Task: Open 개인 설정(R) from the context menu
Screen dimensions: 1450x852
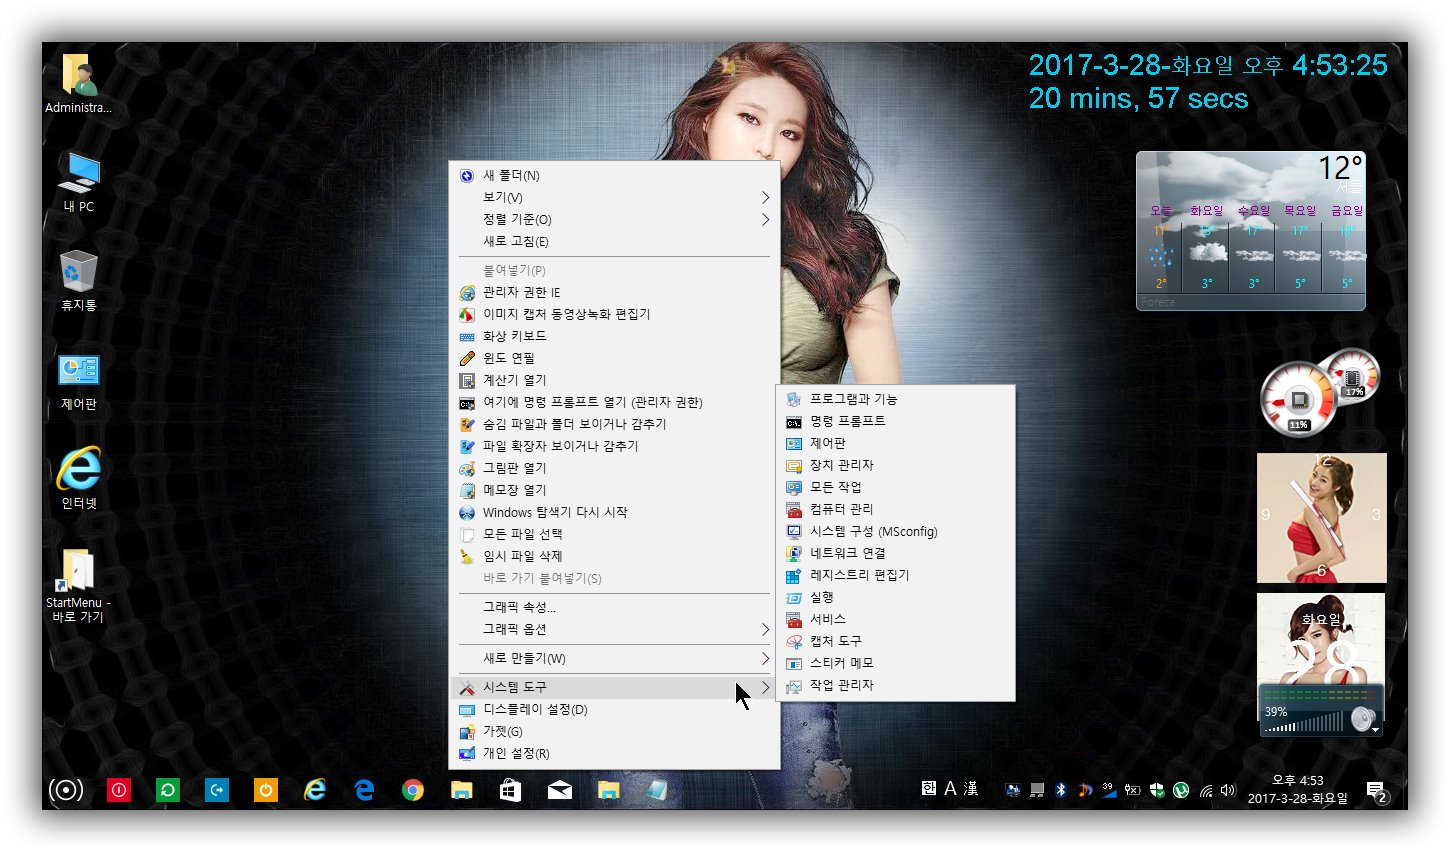Action: point(614,753)
